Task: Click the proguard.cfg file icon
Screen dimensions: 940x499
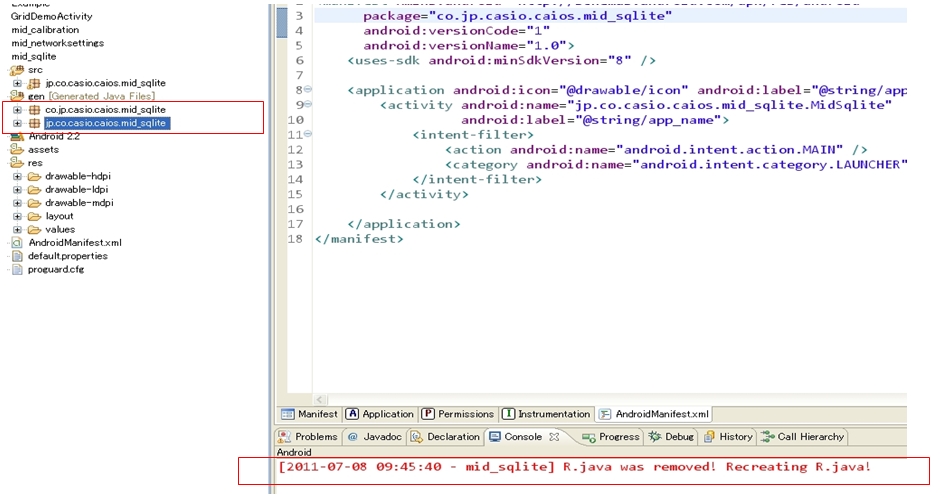Action: 17,270
